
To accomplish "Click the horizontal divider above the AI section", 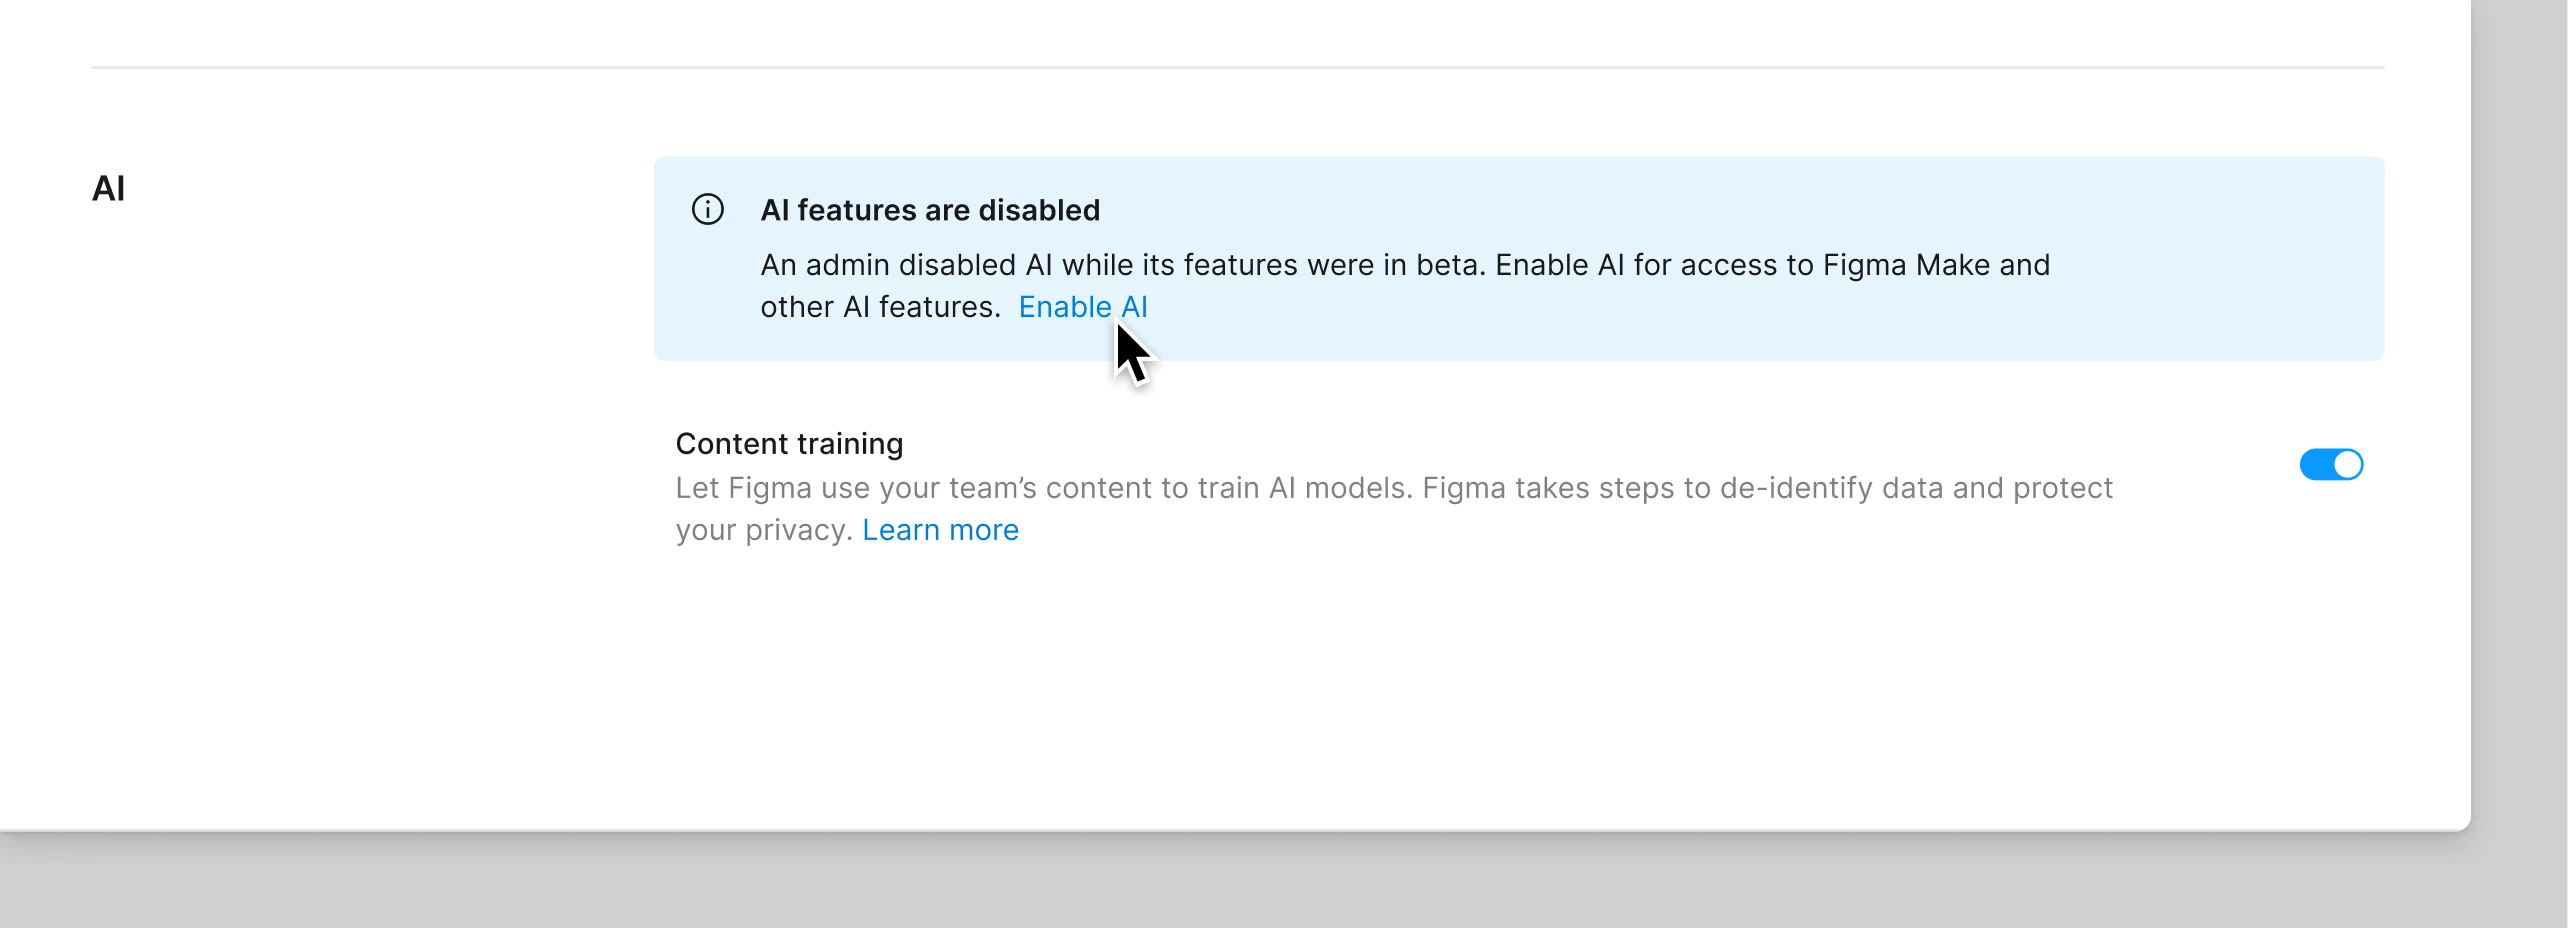I will point(1238,68).
